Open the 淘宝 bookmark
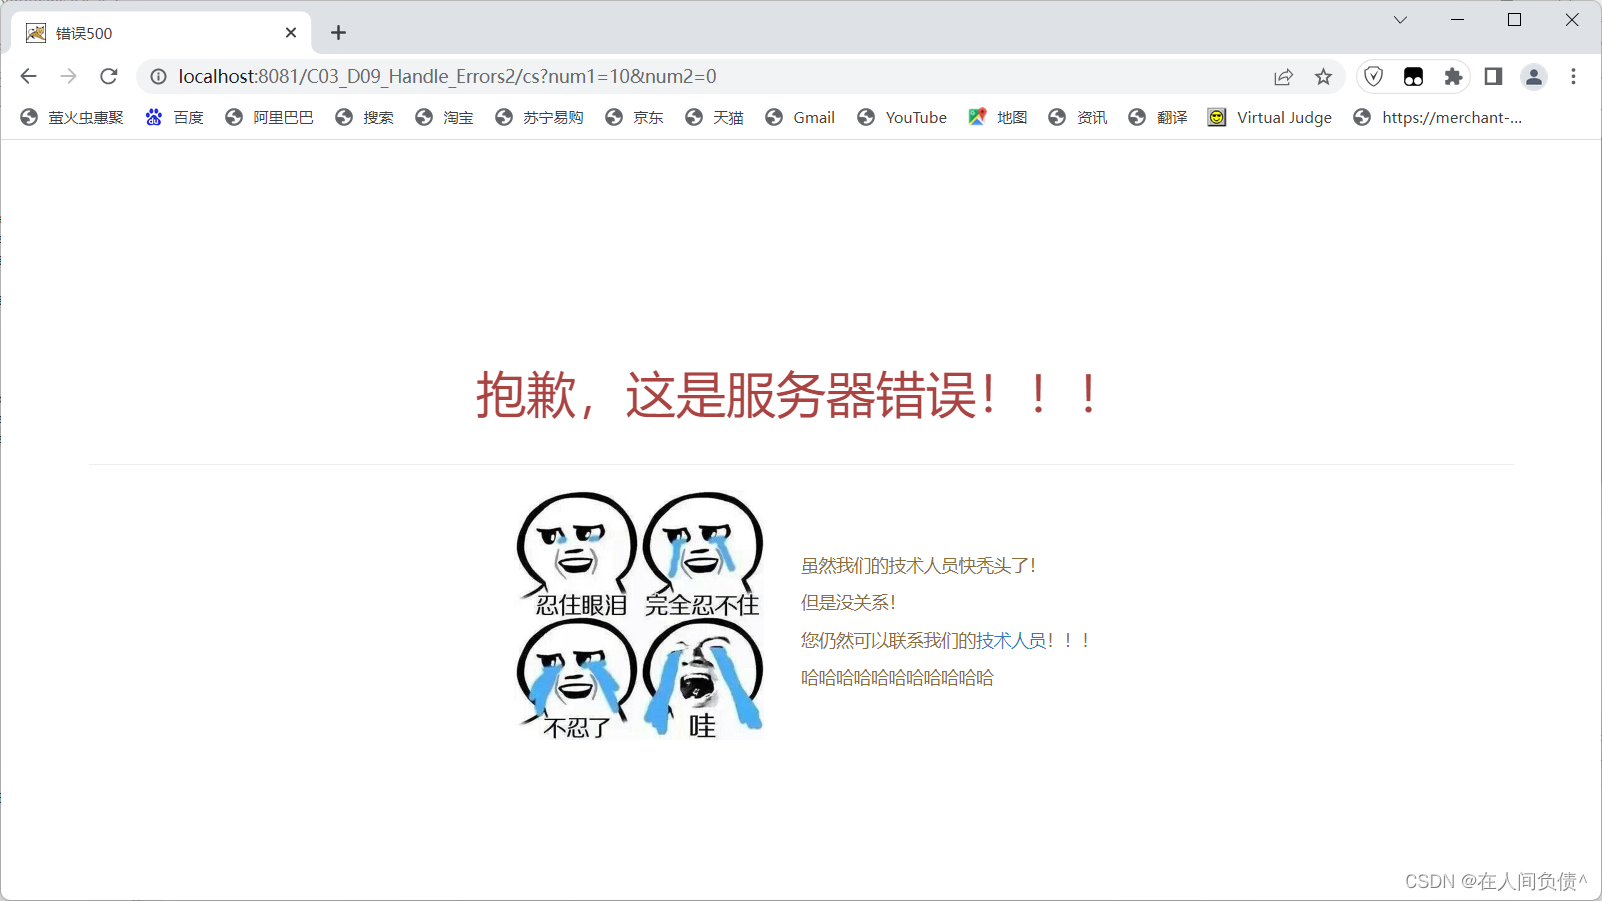Viewport: 1602px width, 901px height. pyautogui.click(x=444, y=118)
